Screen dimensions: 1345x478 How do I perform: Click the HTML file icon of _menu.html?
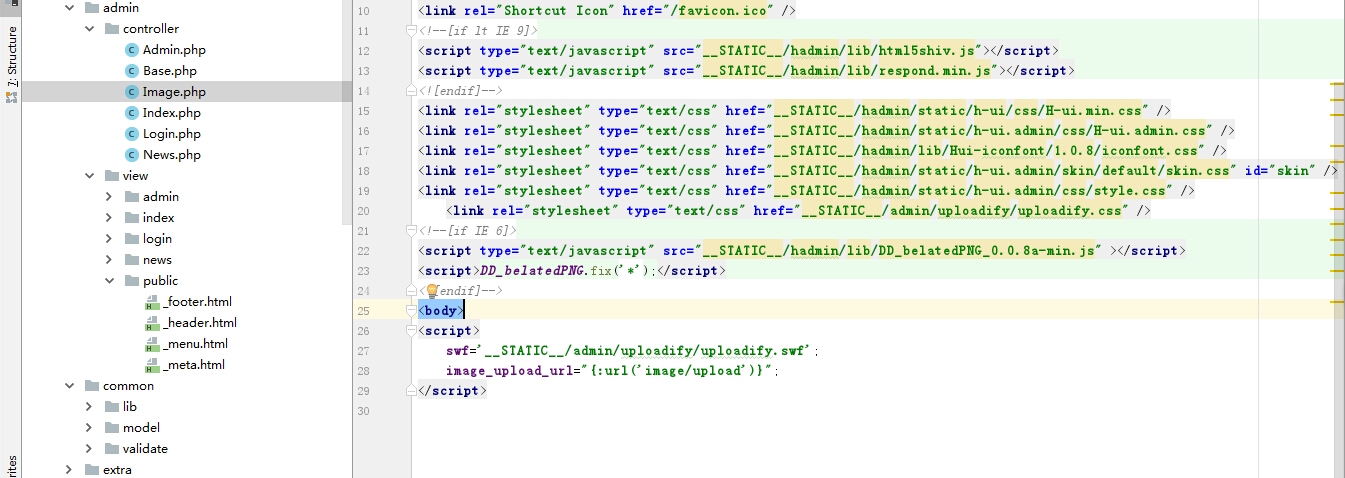(152, 344)
